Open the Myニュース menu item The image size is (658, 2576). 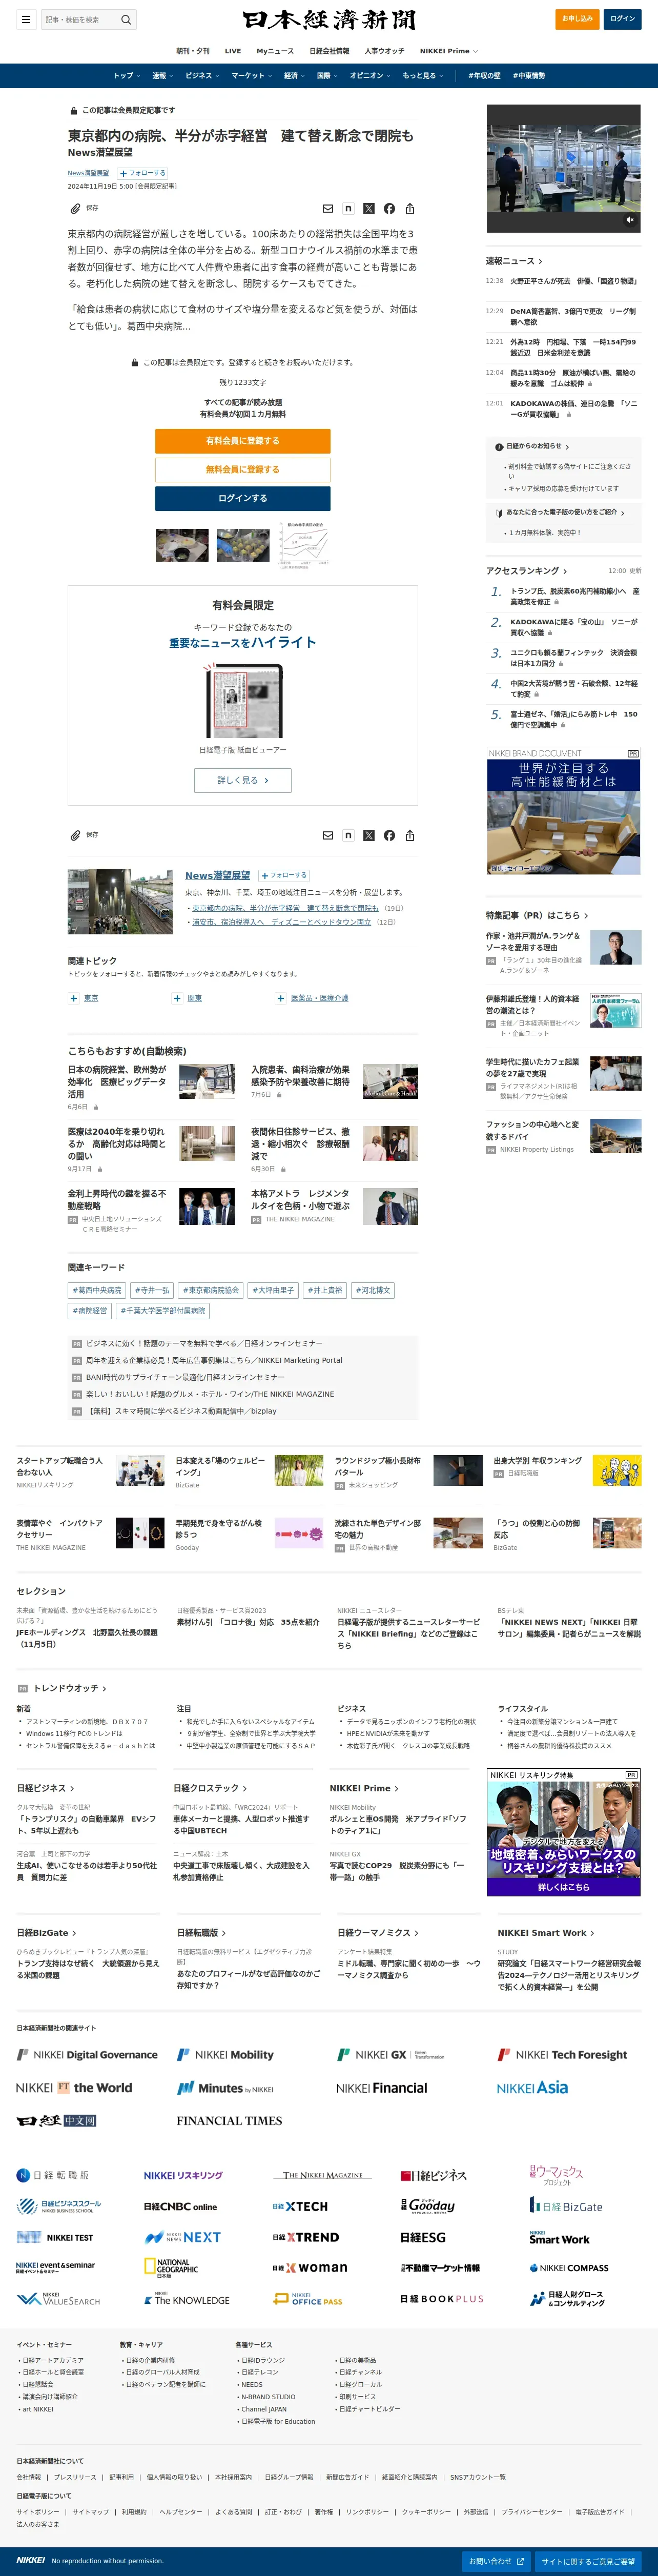tap(275, 51)
